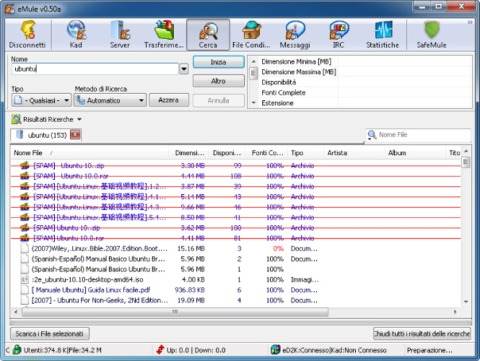
Task: Click the SafeMule shield icon
Action: tap(432, 31)
